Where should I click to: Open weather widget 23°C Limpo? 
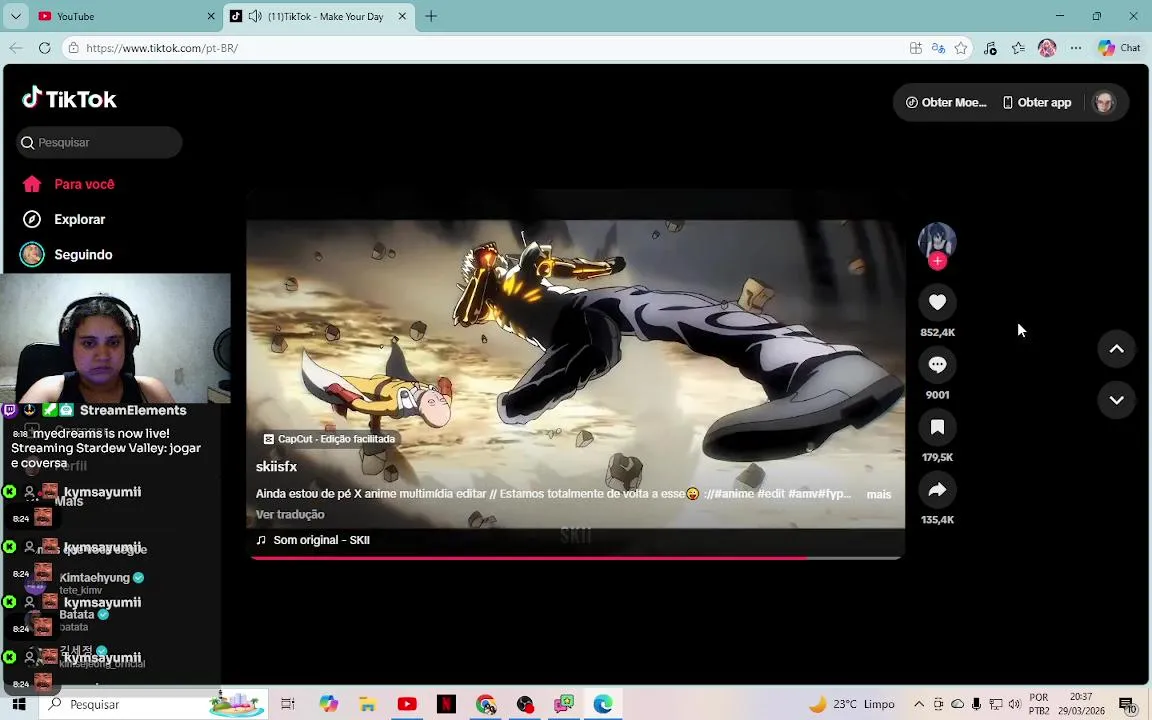tap(852, 704)
